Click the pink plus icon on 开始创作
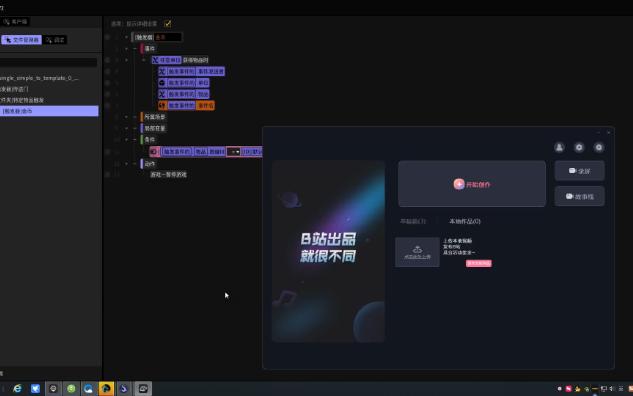633x396 pixels. tap(459, 184)
